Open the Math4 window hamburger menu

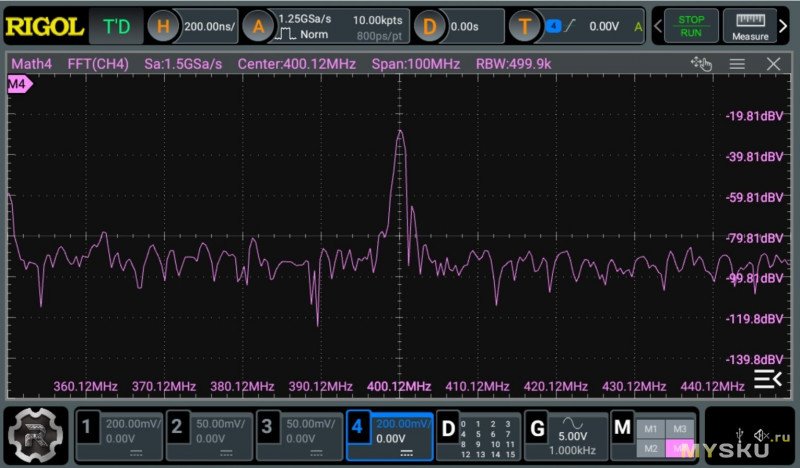point(737,64)
